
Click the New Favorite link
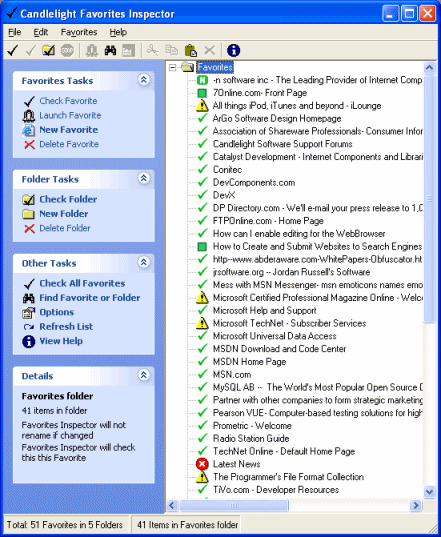pos(68,130)
